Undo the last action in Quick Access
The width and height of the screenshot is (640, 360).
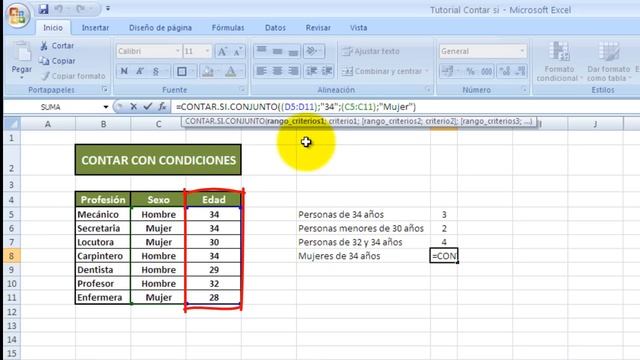pos(59,9)
